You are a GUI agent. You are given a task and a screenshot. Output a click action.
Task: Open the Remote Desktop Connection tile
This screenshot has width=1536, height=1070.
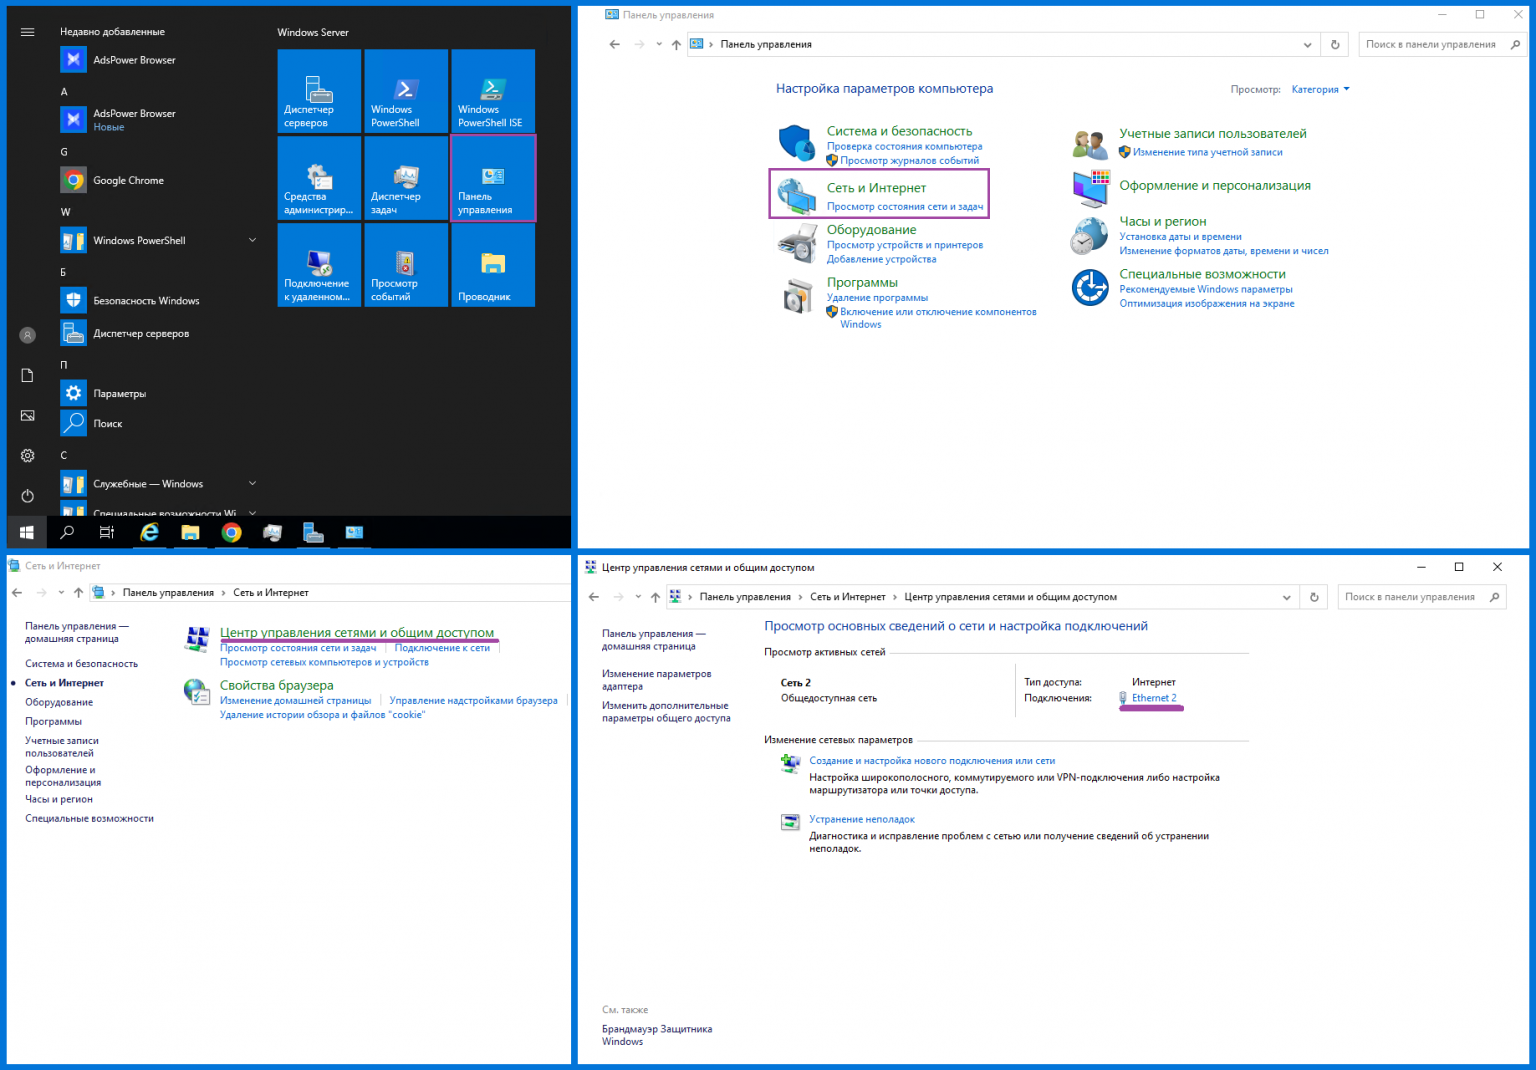click(319, 265)
